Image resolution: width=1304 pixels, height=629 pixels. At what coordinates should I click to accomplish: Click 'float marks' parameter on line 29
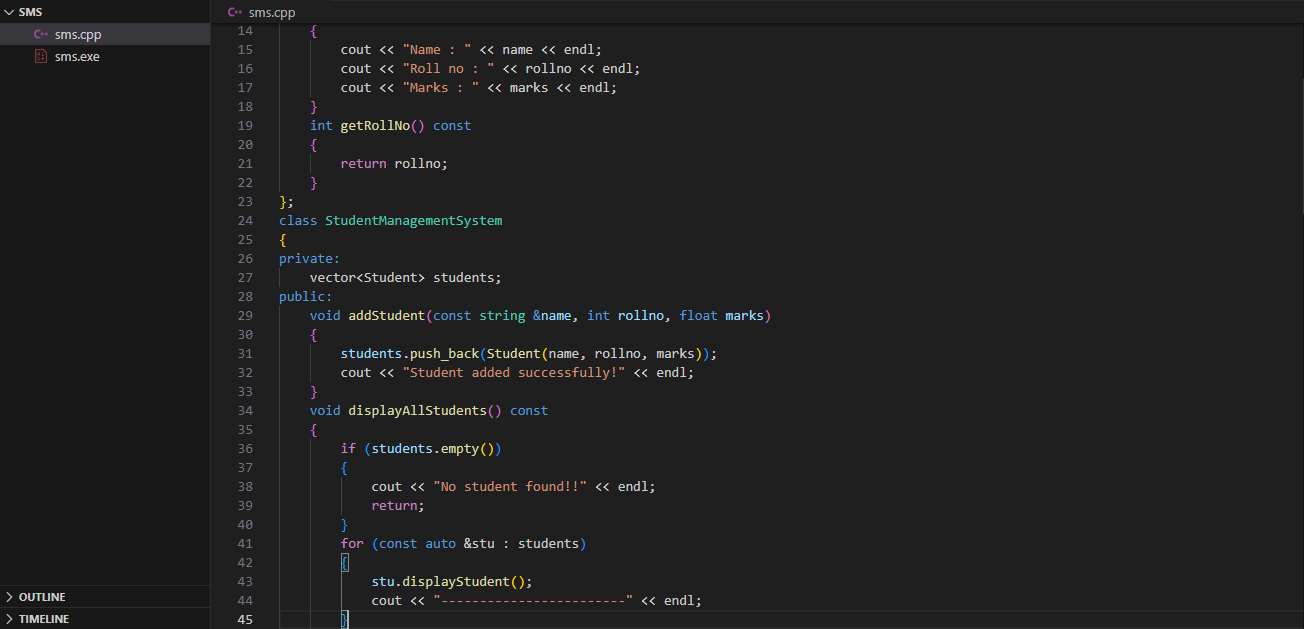721,315
